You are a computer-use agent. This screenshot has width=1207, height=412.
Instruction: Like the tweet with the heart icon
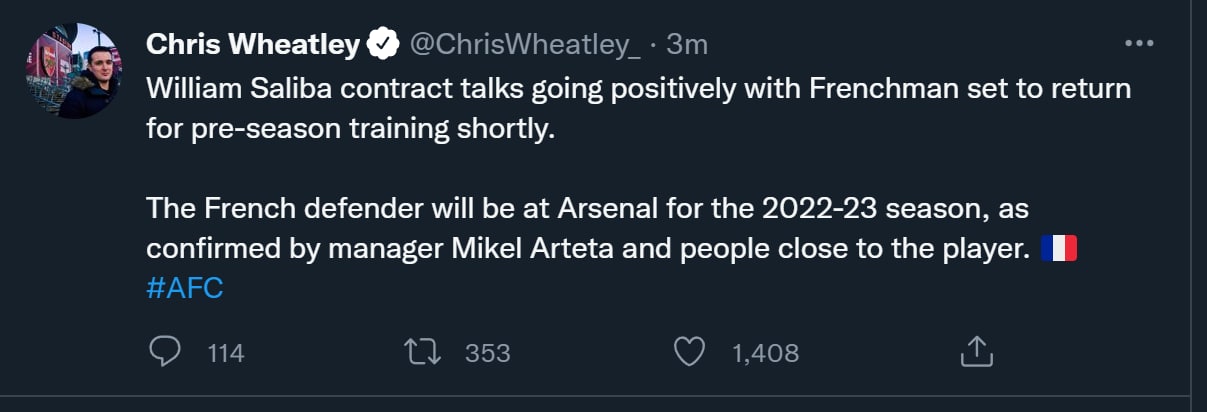[x=690, y=352]
